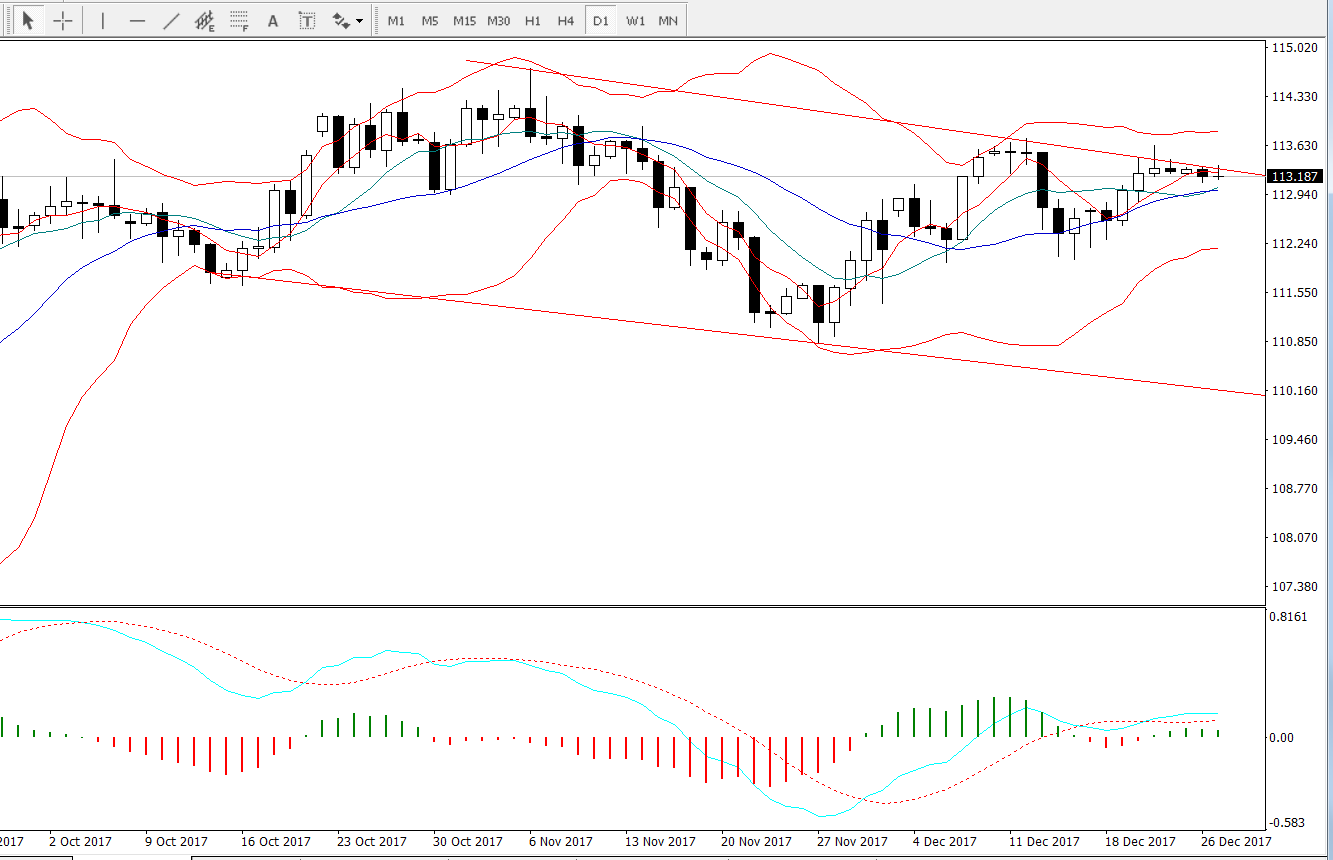Click the current price label 113.187

pos(1295,177)
